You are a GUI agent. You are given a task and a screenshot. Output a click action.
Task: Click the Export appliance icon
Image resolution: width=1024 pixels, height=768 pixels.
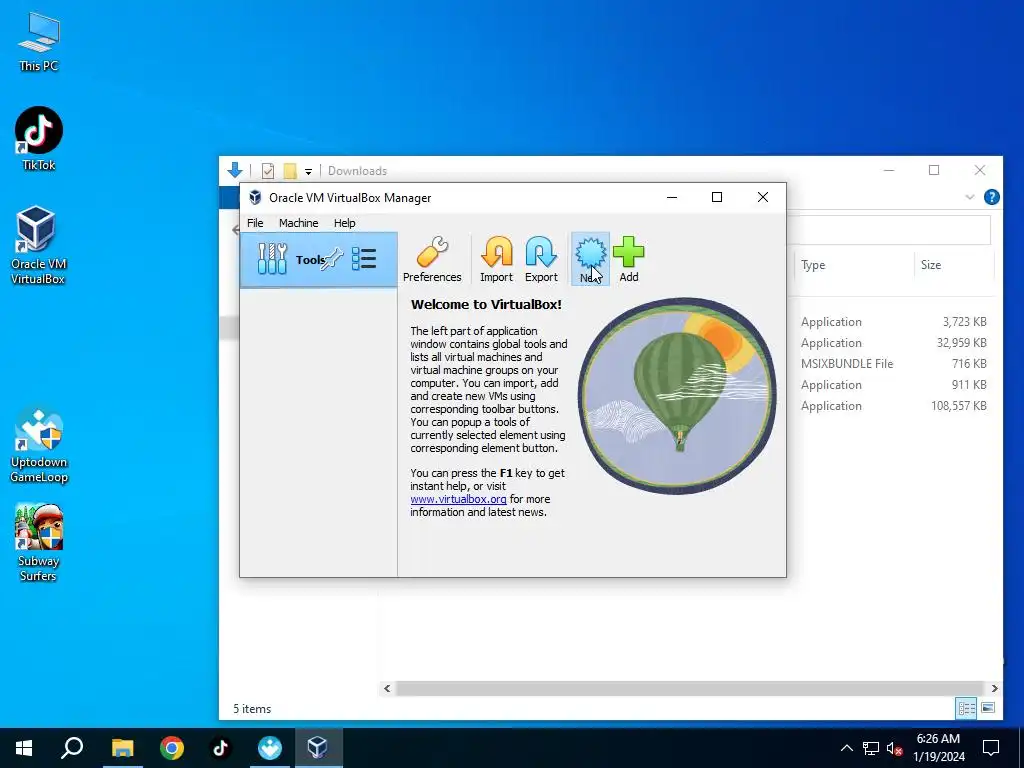541,259
